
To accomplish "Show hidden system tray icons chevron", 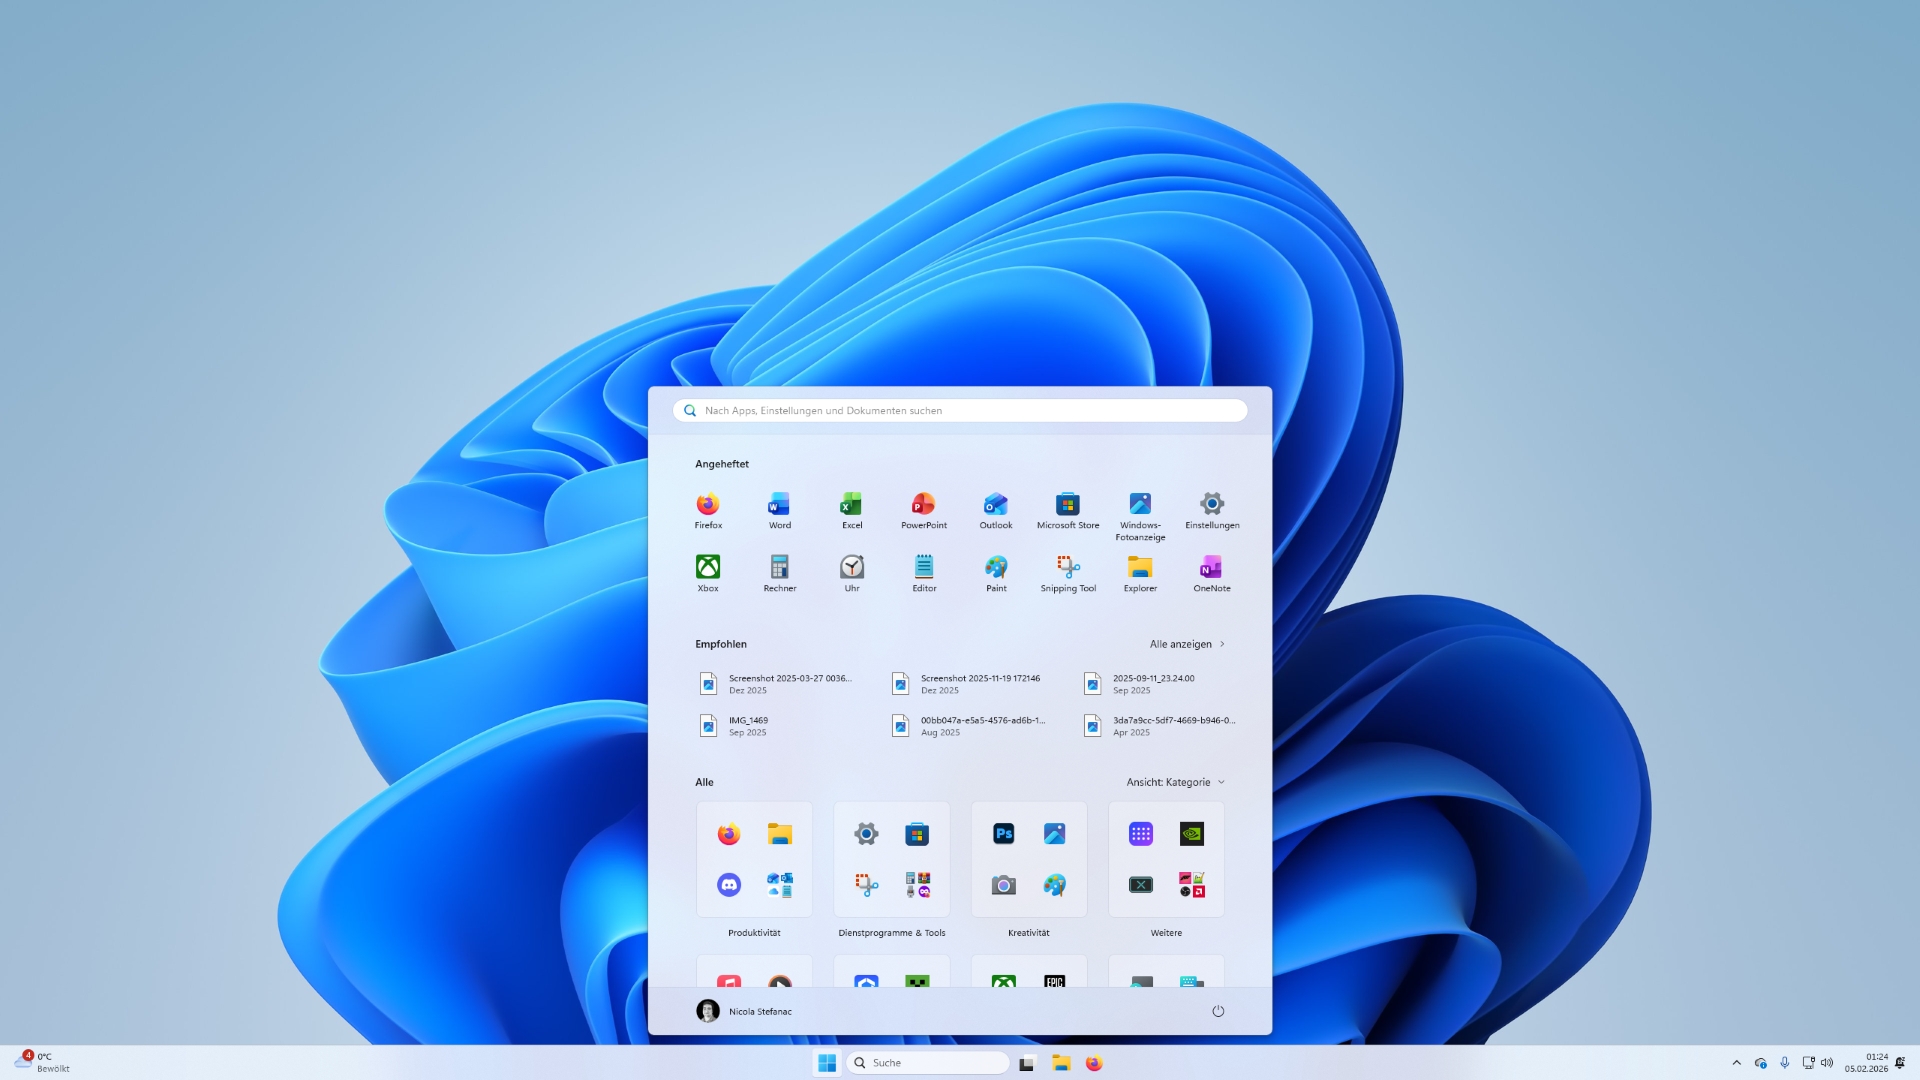I will click(x=1736, y=1063).
